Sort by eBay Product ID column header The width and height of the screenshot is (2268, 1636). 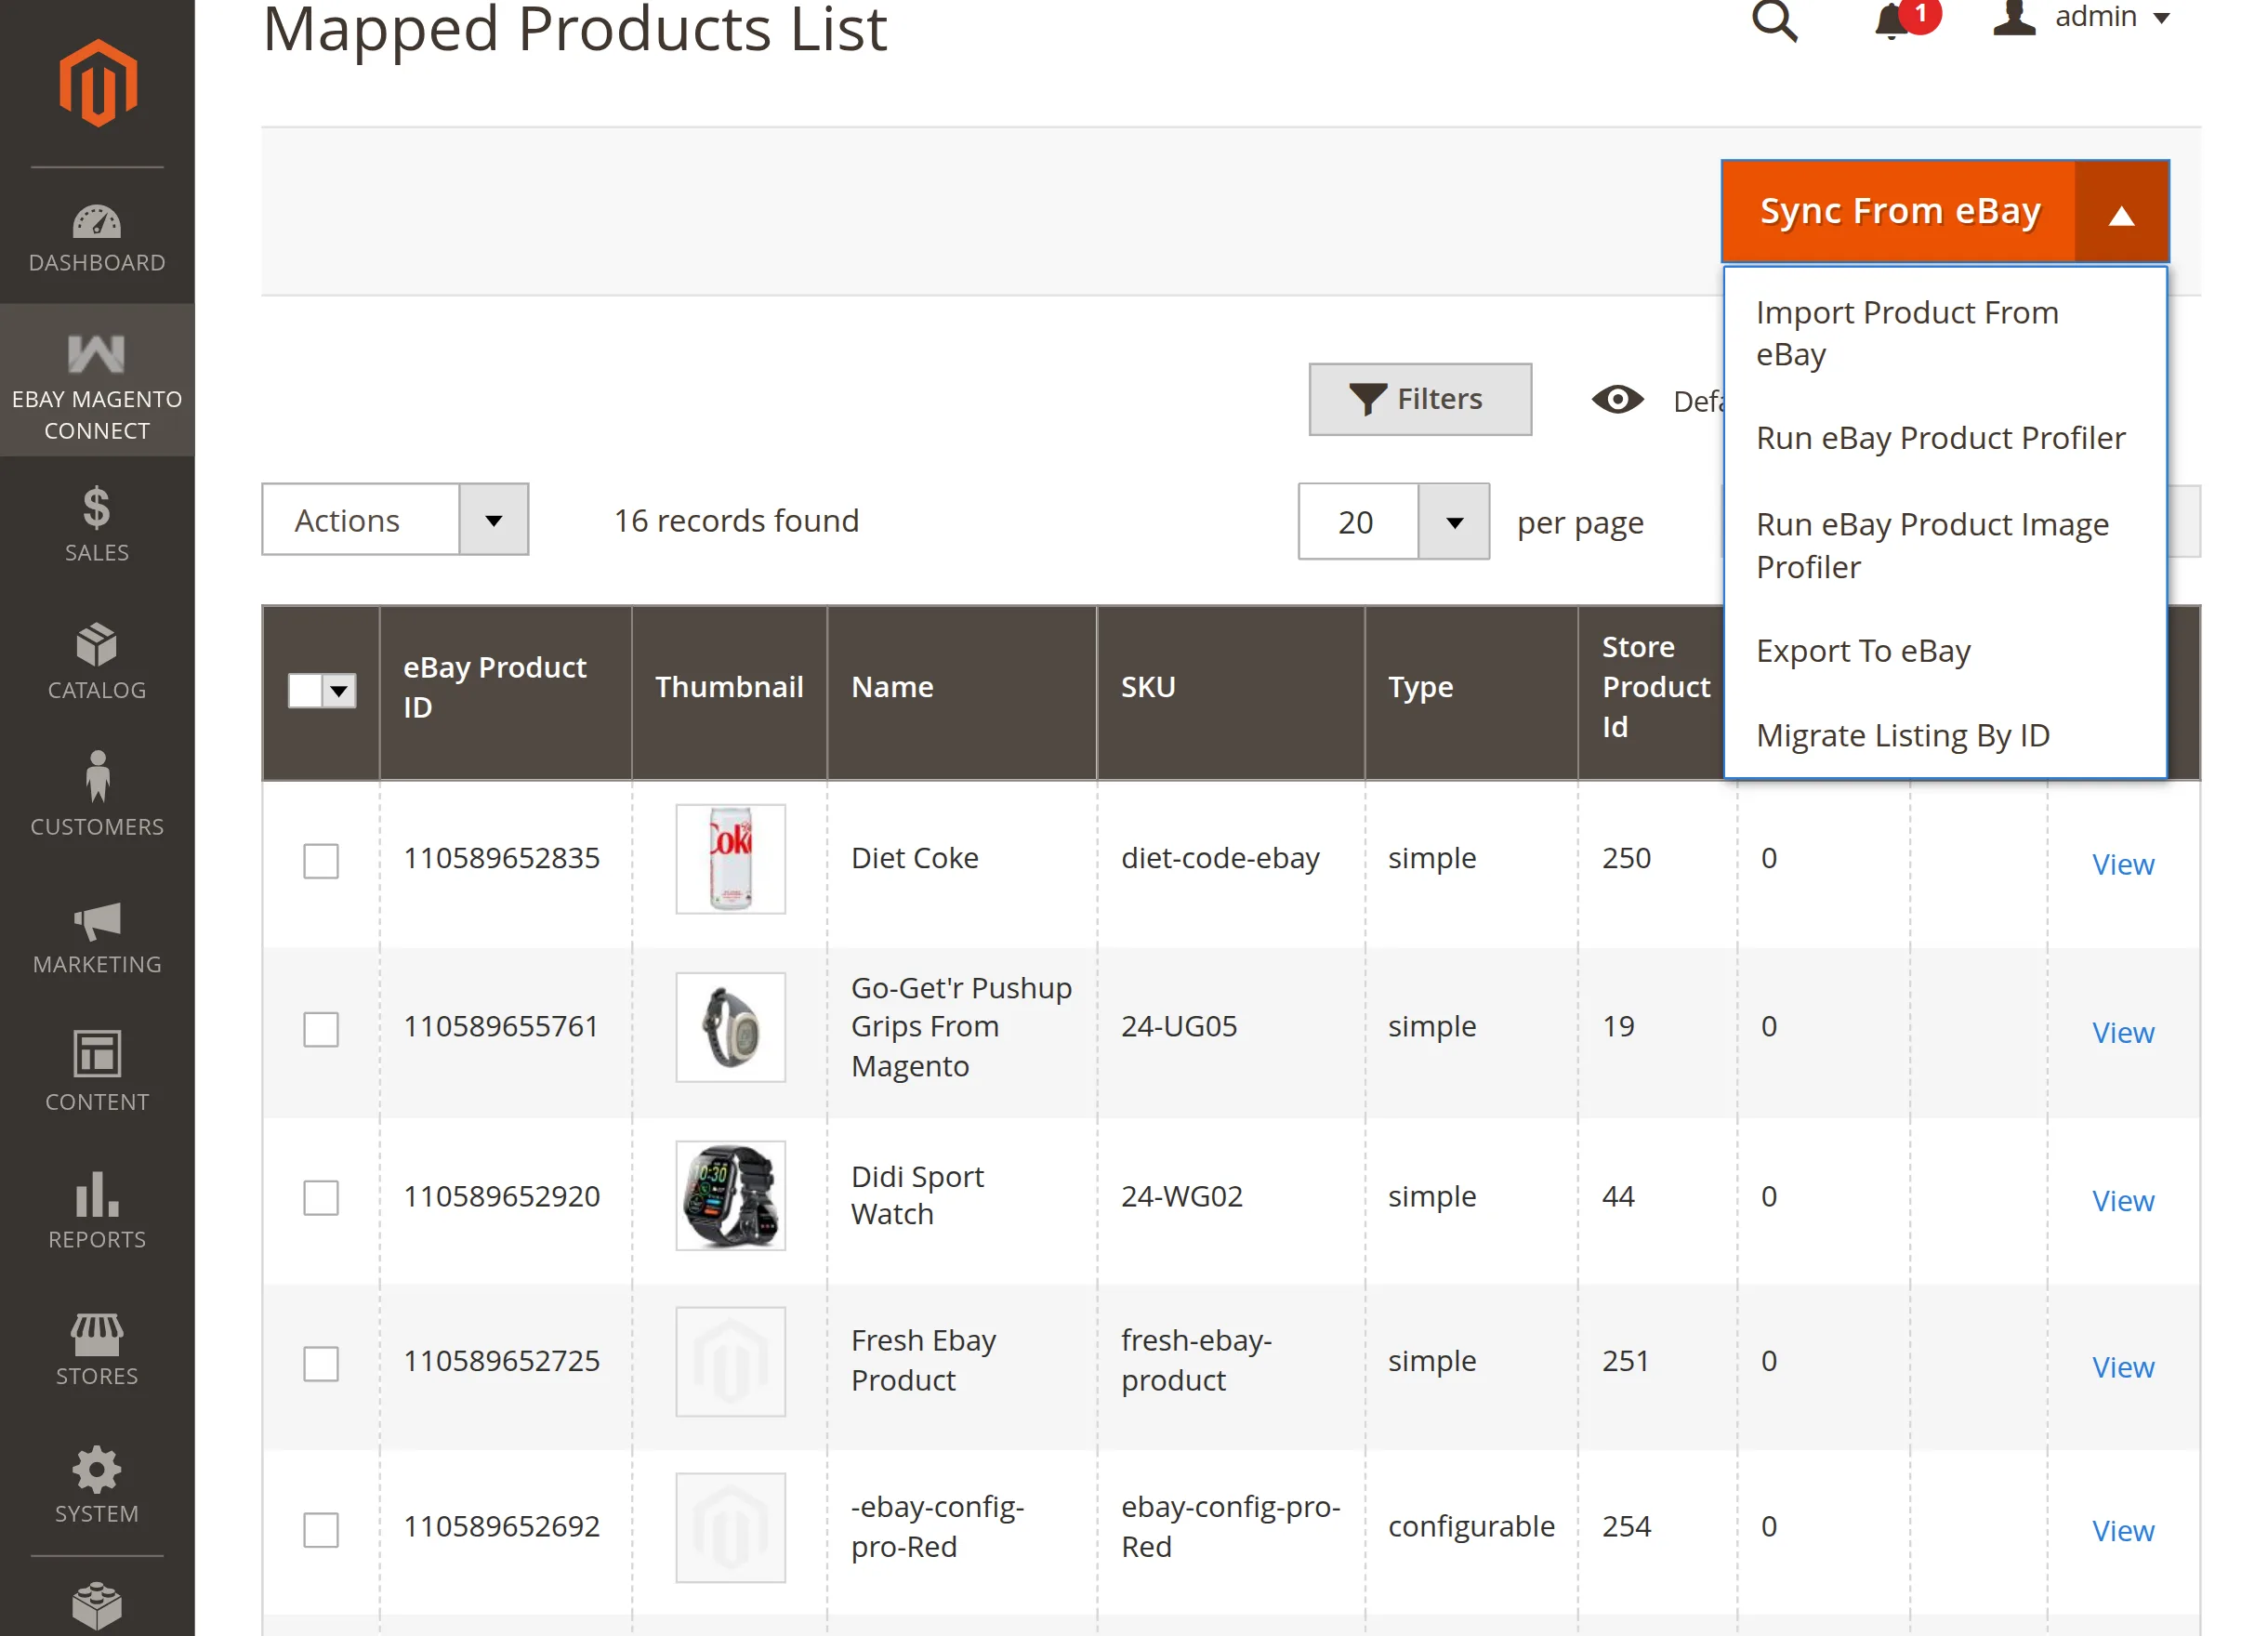[505, 691]
